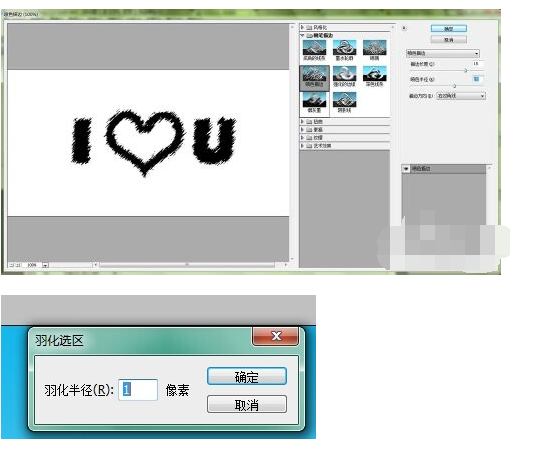Screen dimensions: 539x450
Task: Open the 描边方向 direction dropdown
Action: (461, 96)
